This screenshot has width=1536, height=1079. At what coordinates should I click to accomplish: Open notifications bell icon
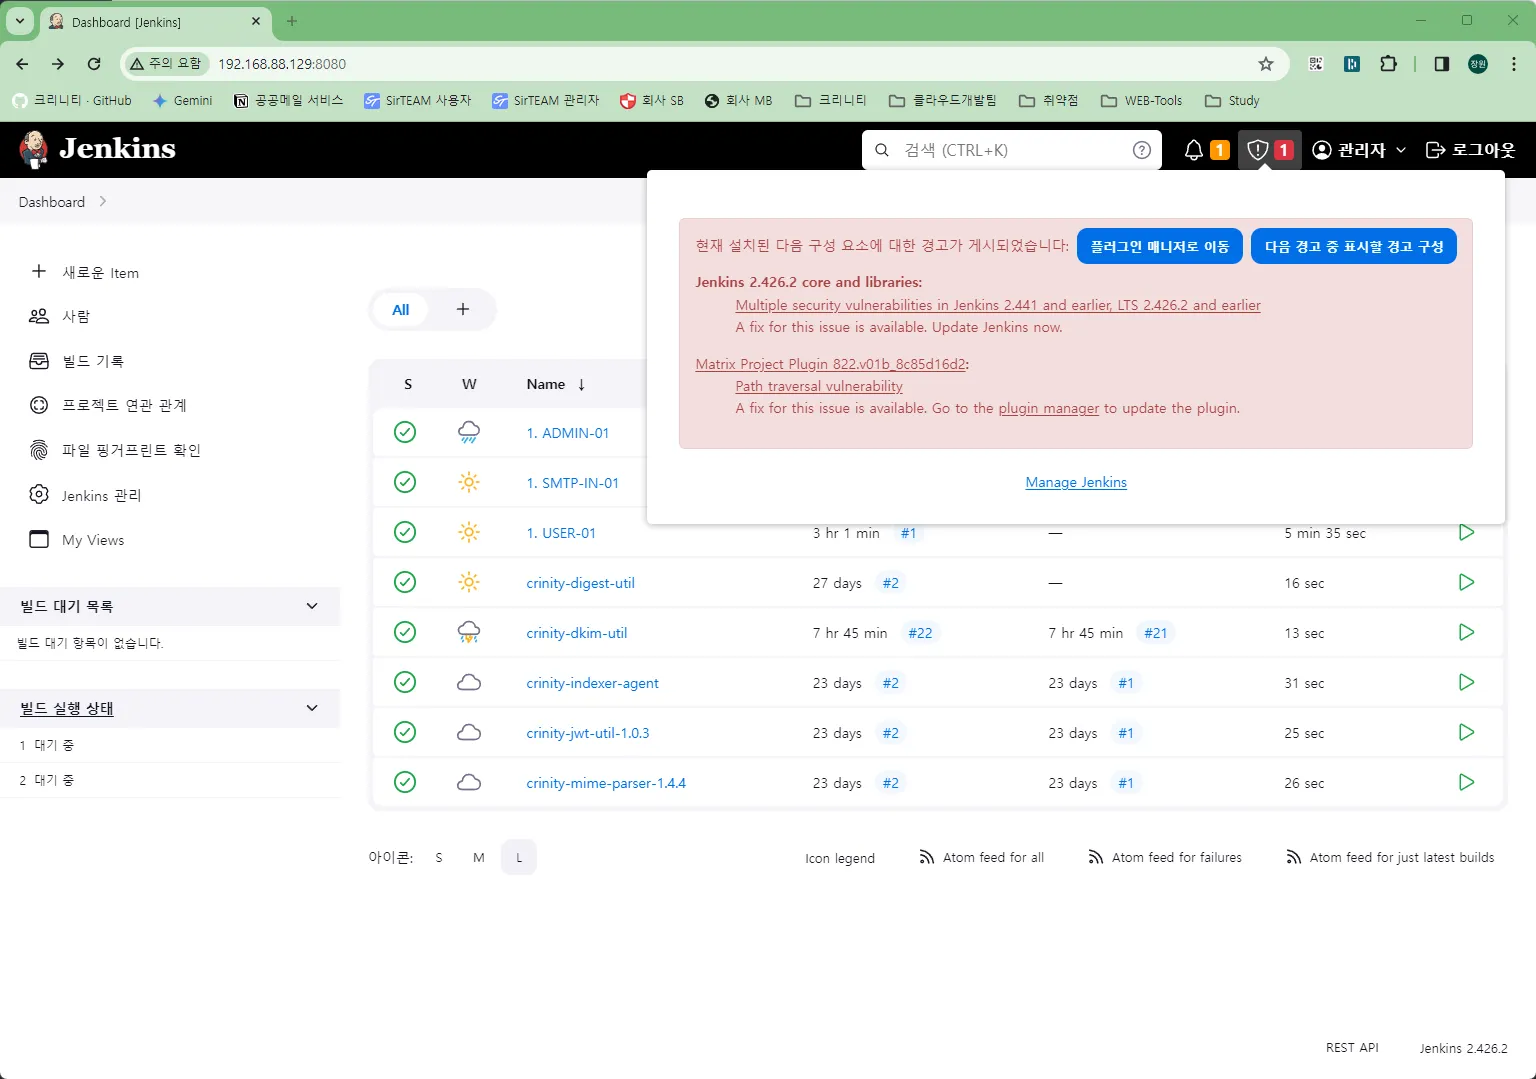pyautogui.click(x=1194, y=150)
